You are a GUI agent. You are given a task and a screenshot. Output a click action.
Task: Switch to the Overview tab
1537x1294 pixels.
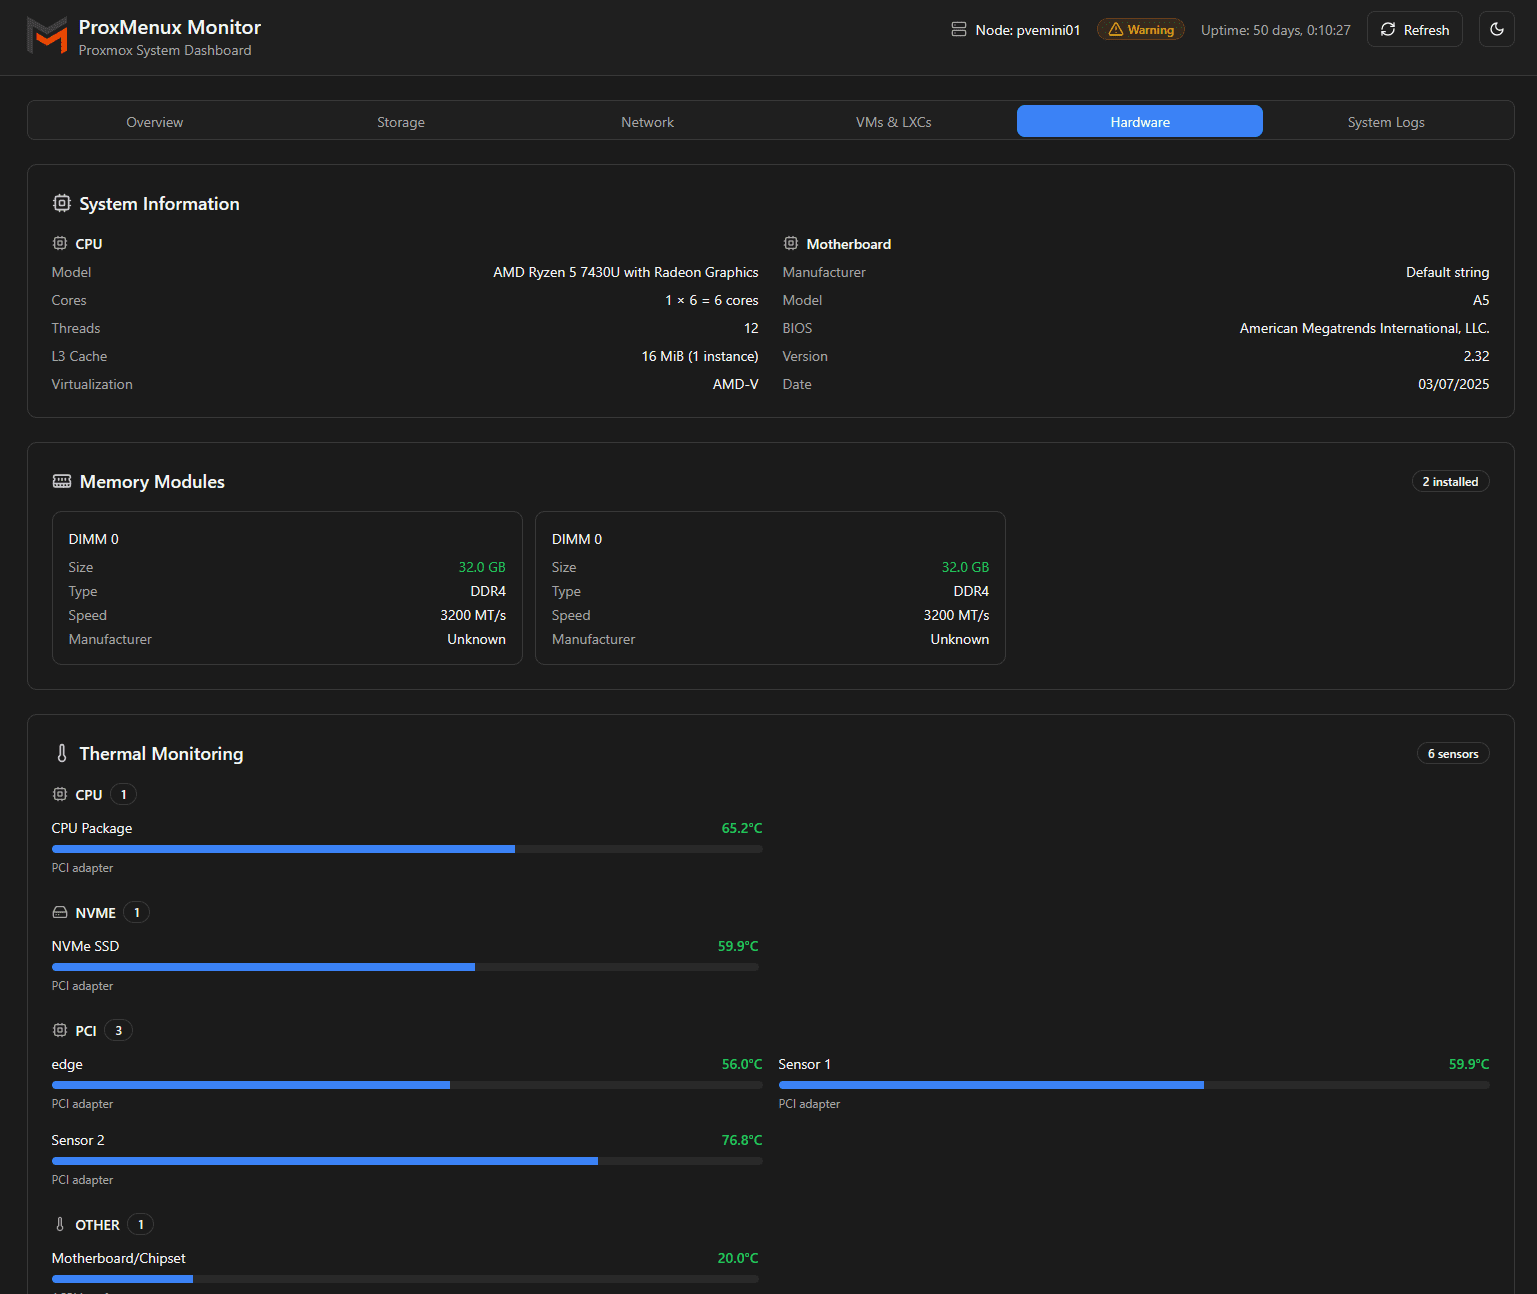(x=154, y=121)
